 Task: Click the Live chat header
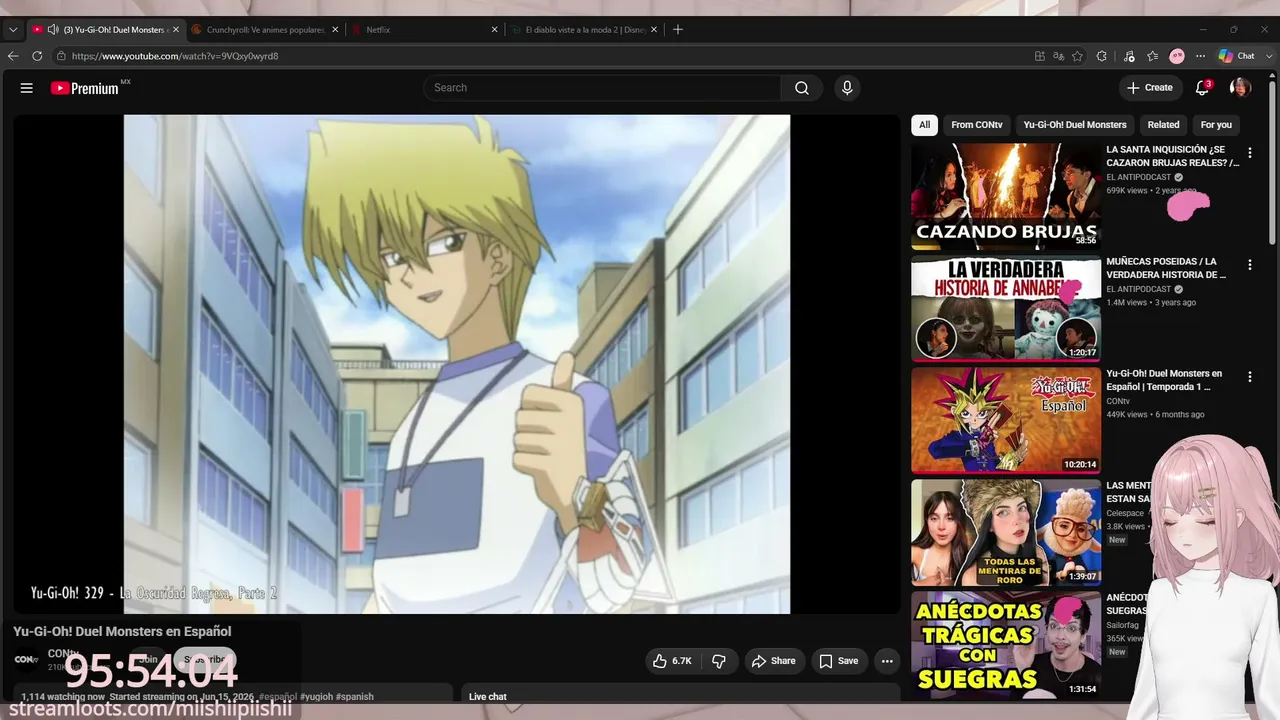click(x=488, y=697)
